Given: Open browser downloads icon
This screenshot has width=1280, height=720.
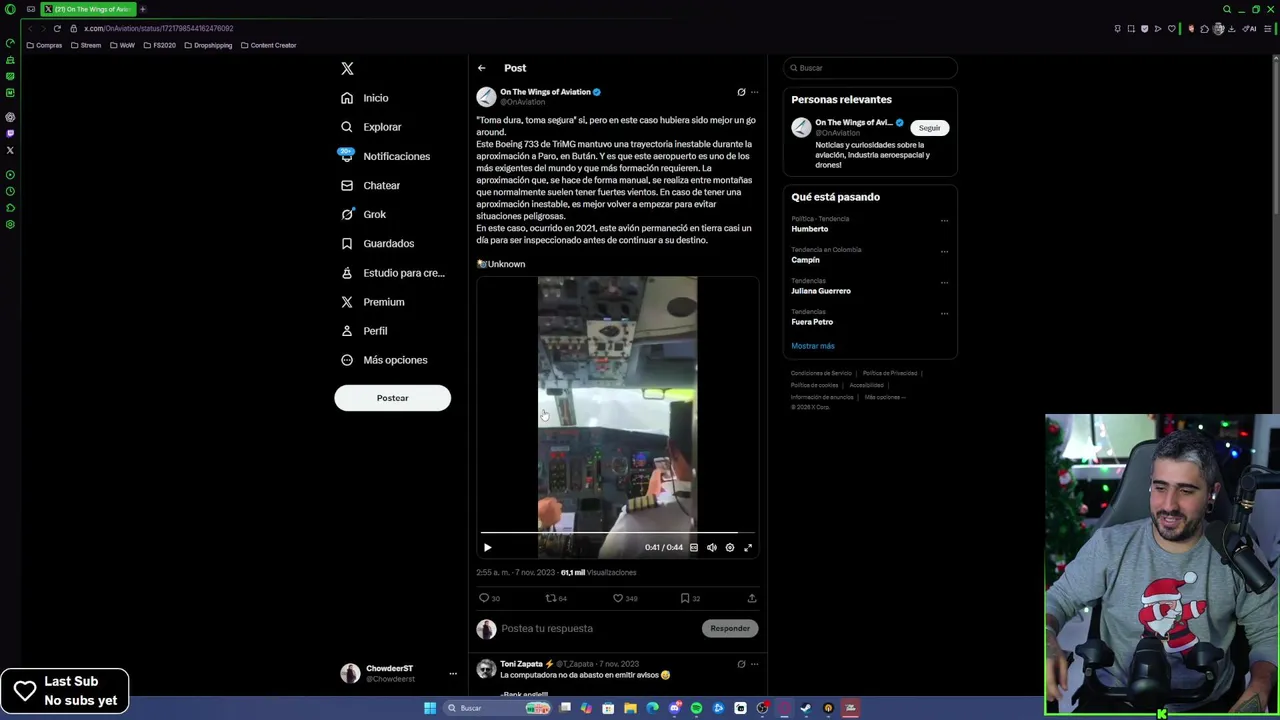Looking at the screenshot, I should 1231,29.
